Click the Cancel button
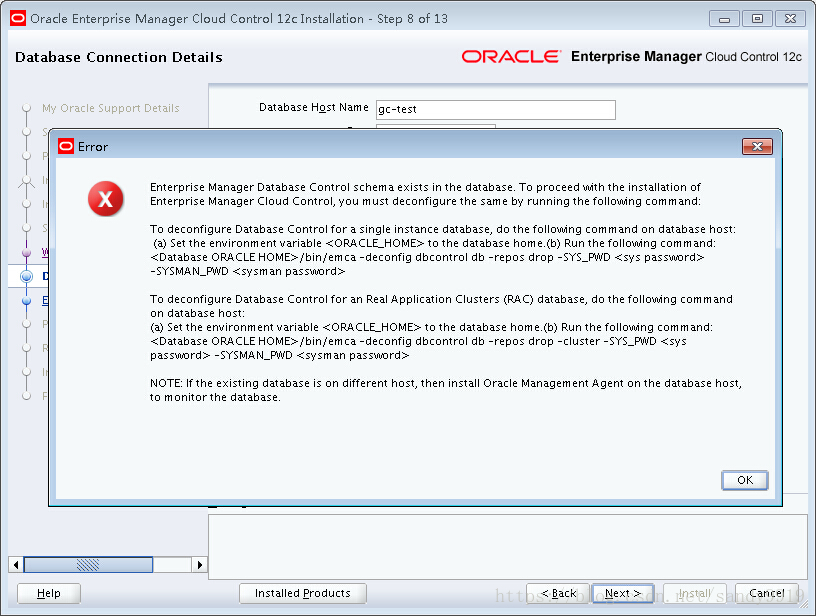This screenshot has width=816, height=616. click(x=767, y=593)
